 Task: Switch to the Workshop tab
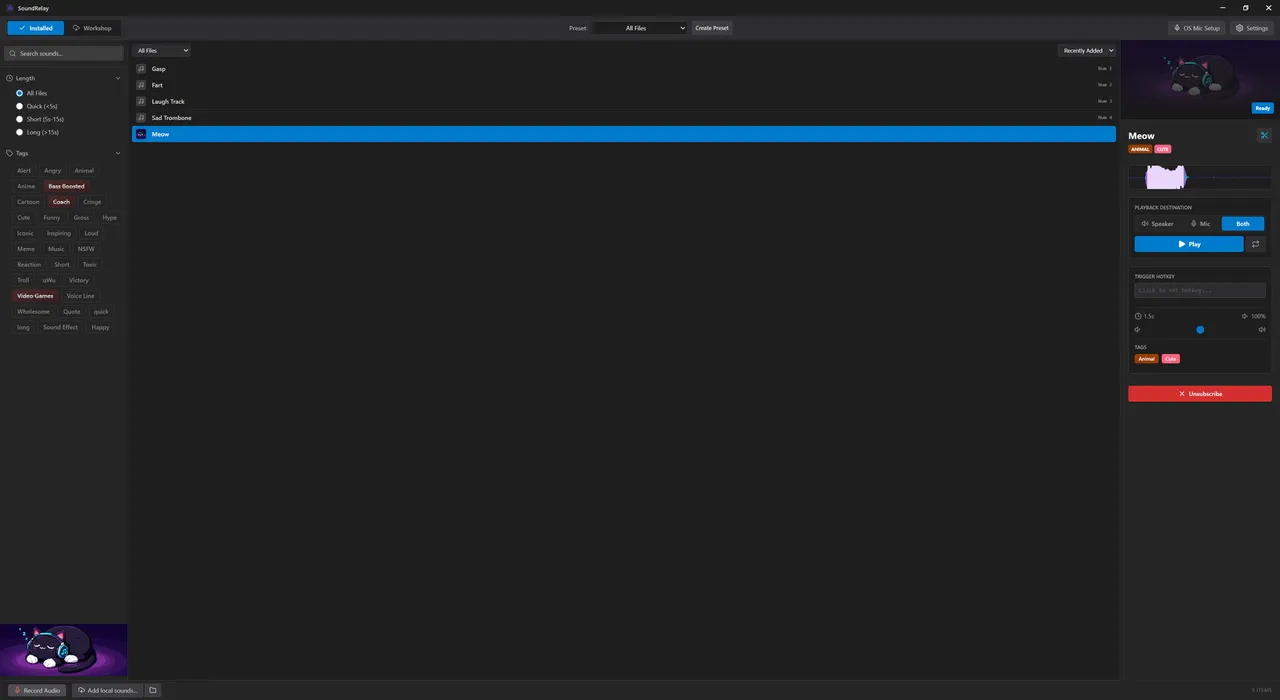(x=92, y=28)
